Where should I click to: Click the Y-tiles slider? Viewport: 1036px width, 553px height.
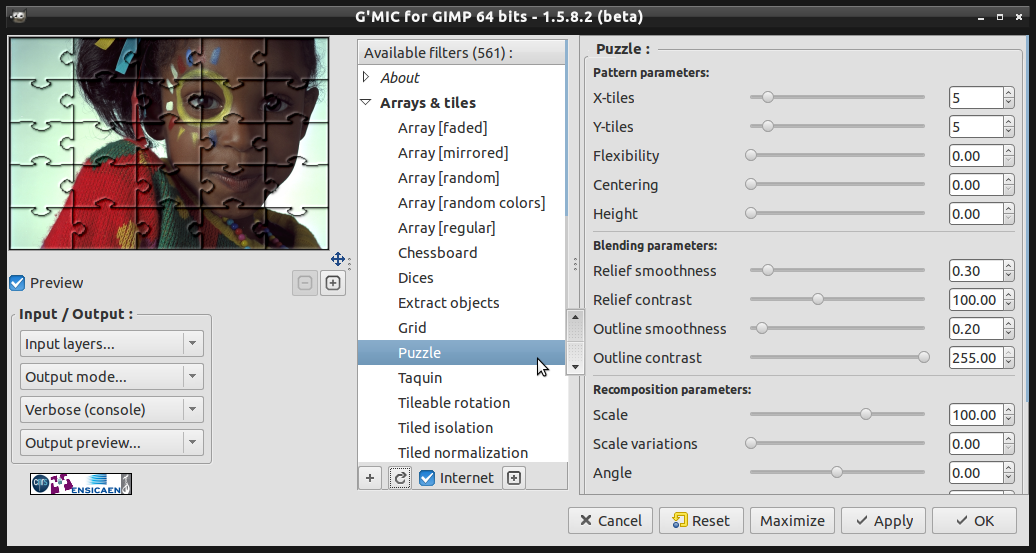[x=837, y=126]
